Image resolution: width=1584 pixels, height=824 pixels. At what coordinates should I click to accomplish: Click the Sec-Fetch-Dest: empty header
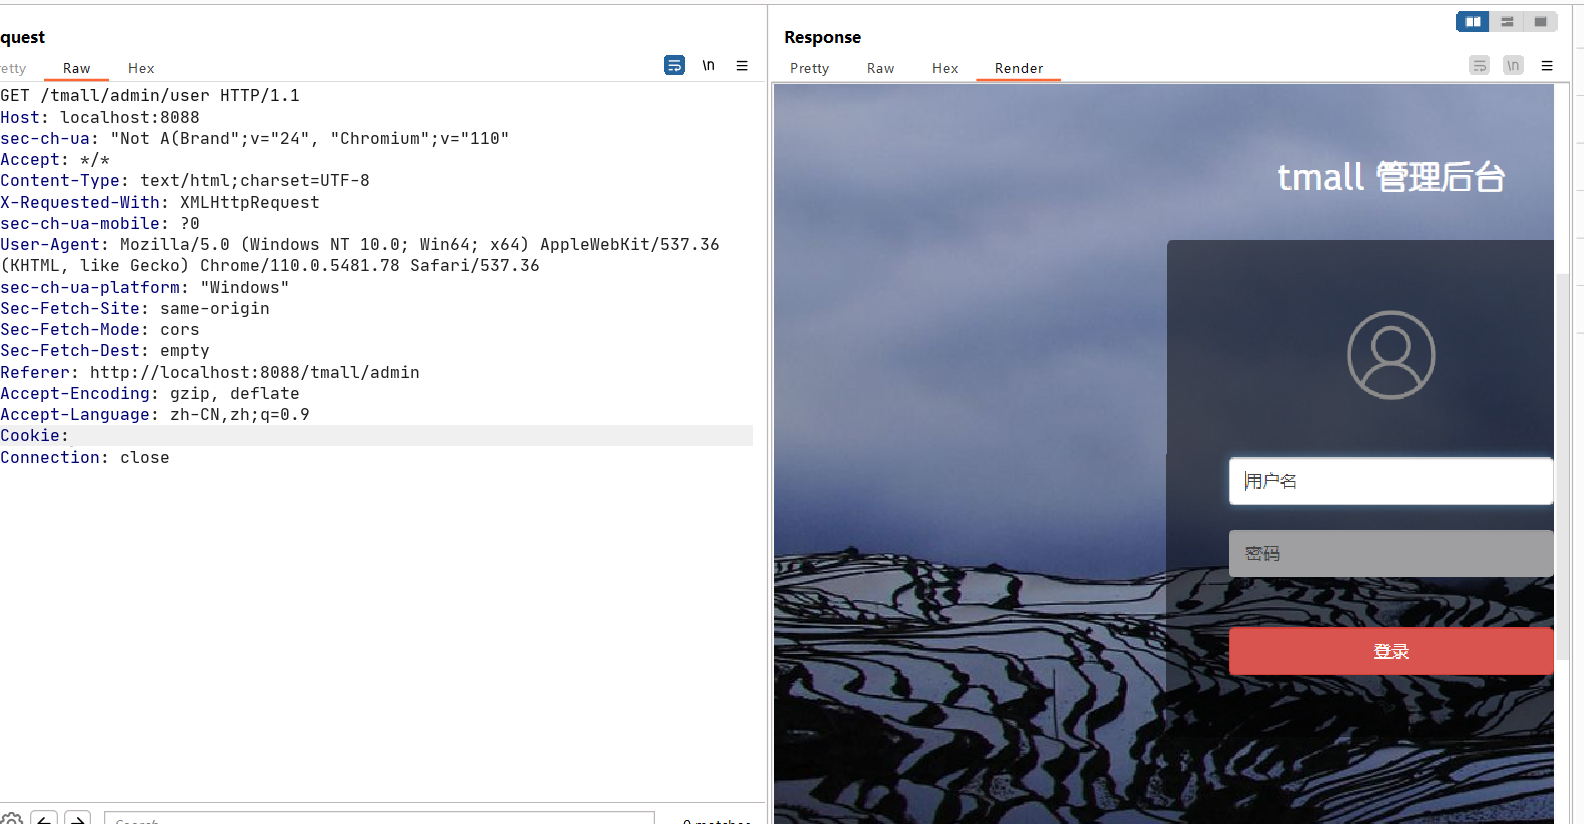click(105, 351)
